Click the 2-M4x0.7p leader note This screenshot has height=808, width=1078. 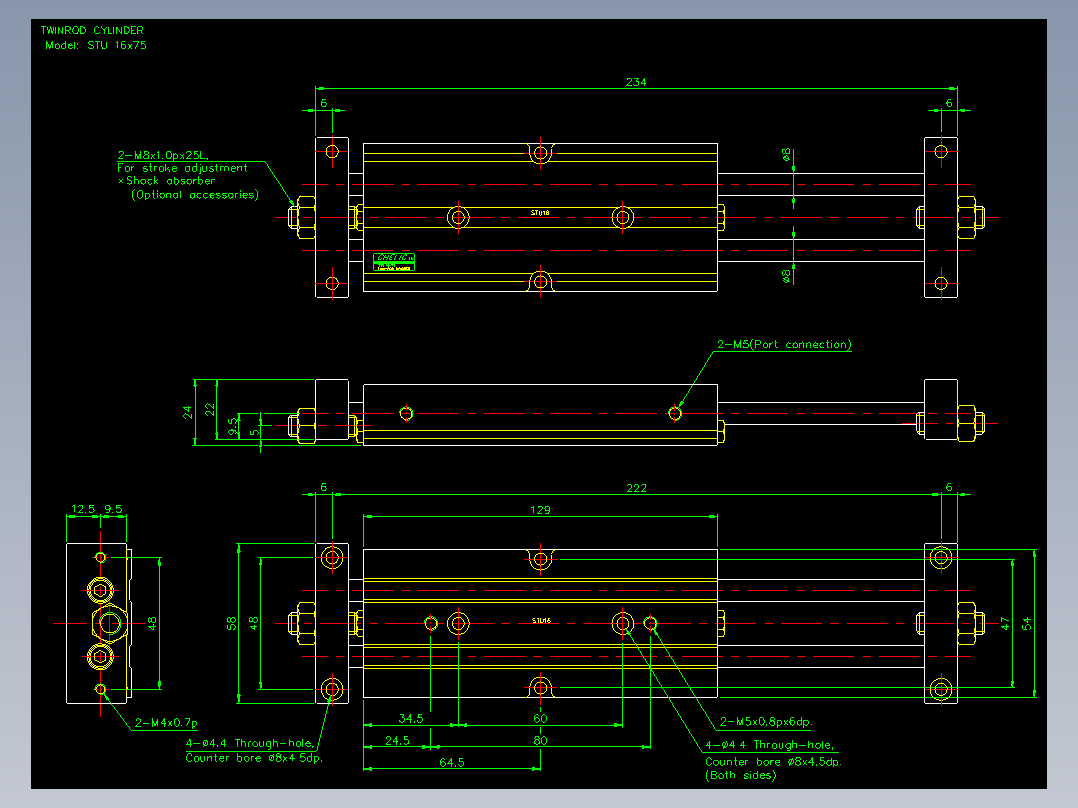click(166, 723)
